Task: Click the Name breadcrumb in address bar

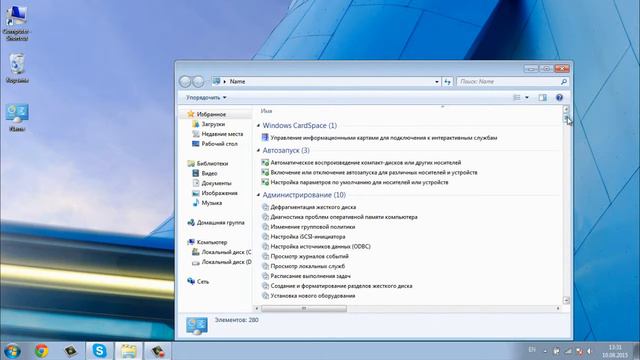Action: [x=237, y=82]
